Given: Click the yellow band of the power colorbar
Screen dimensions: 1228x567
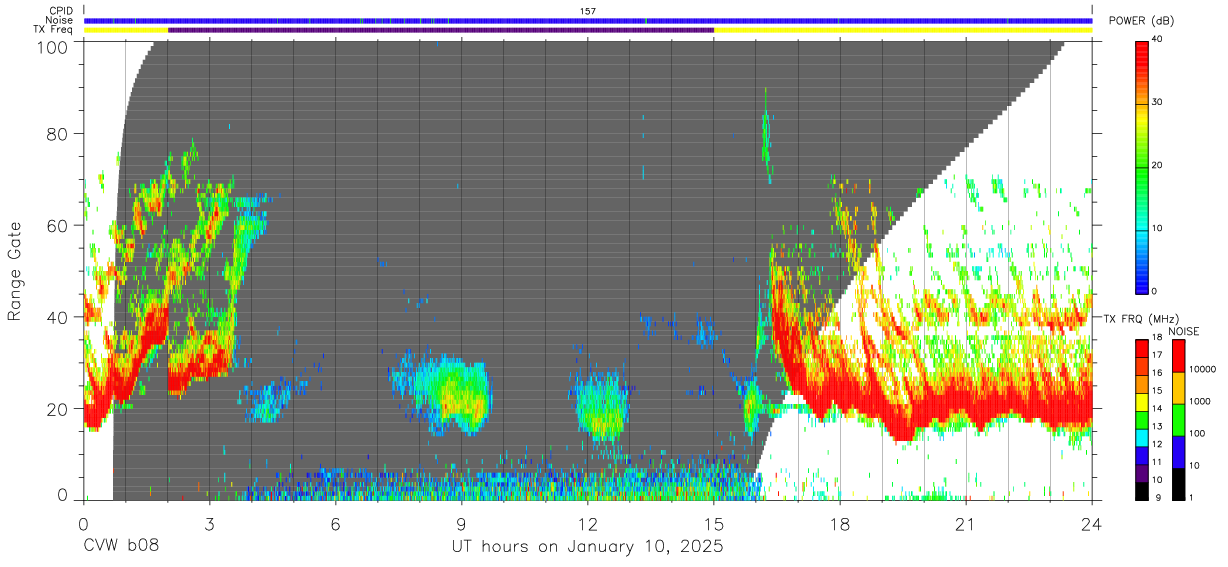Looking at the screenshot, I should 1142,117.
